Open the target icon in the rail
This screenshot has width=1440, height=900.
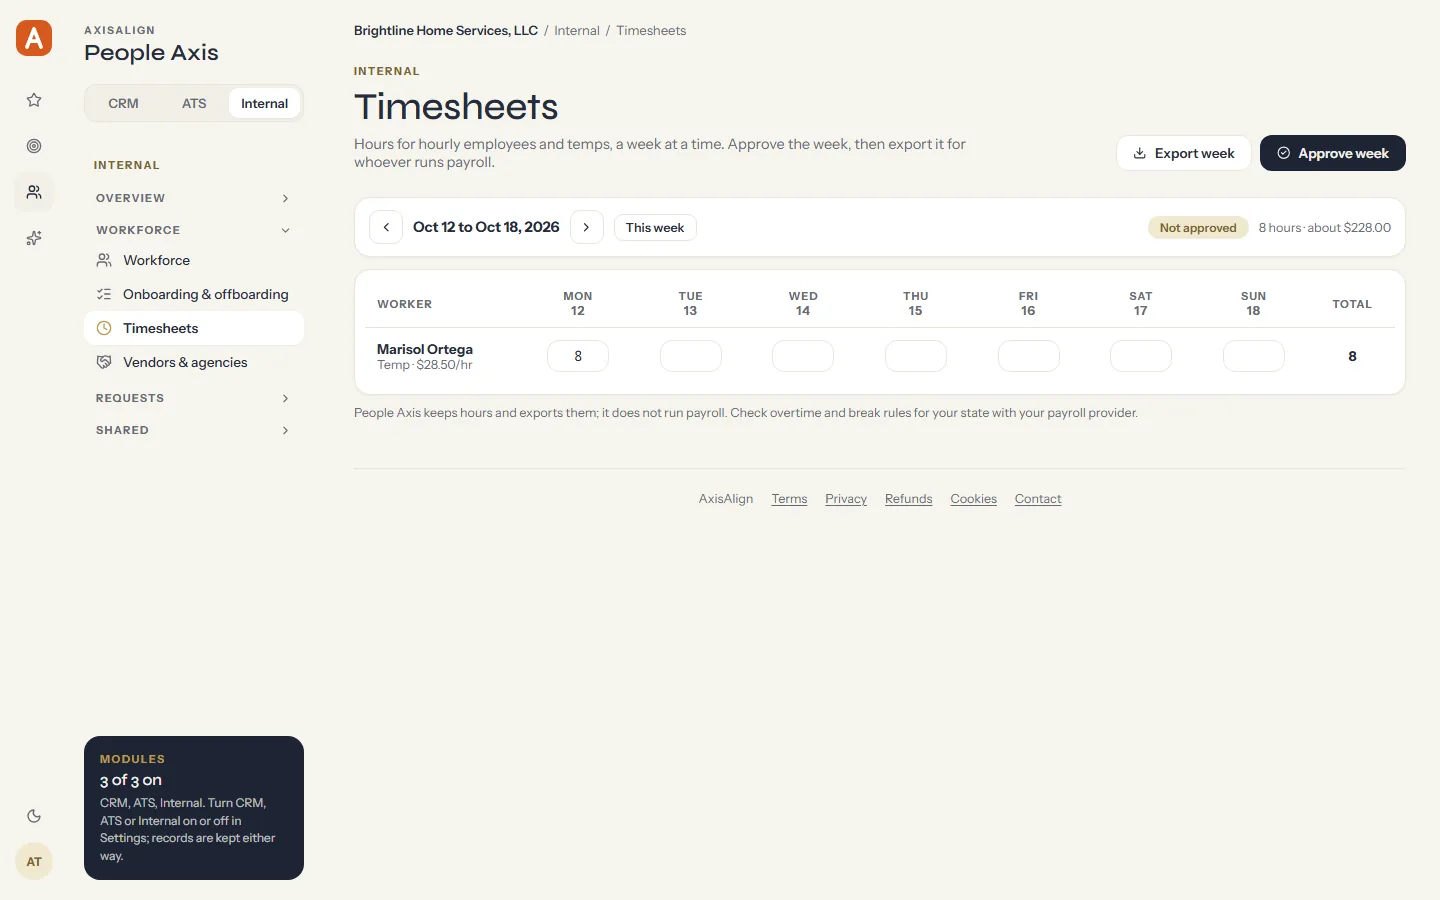pos(34,146)
